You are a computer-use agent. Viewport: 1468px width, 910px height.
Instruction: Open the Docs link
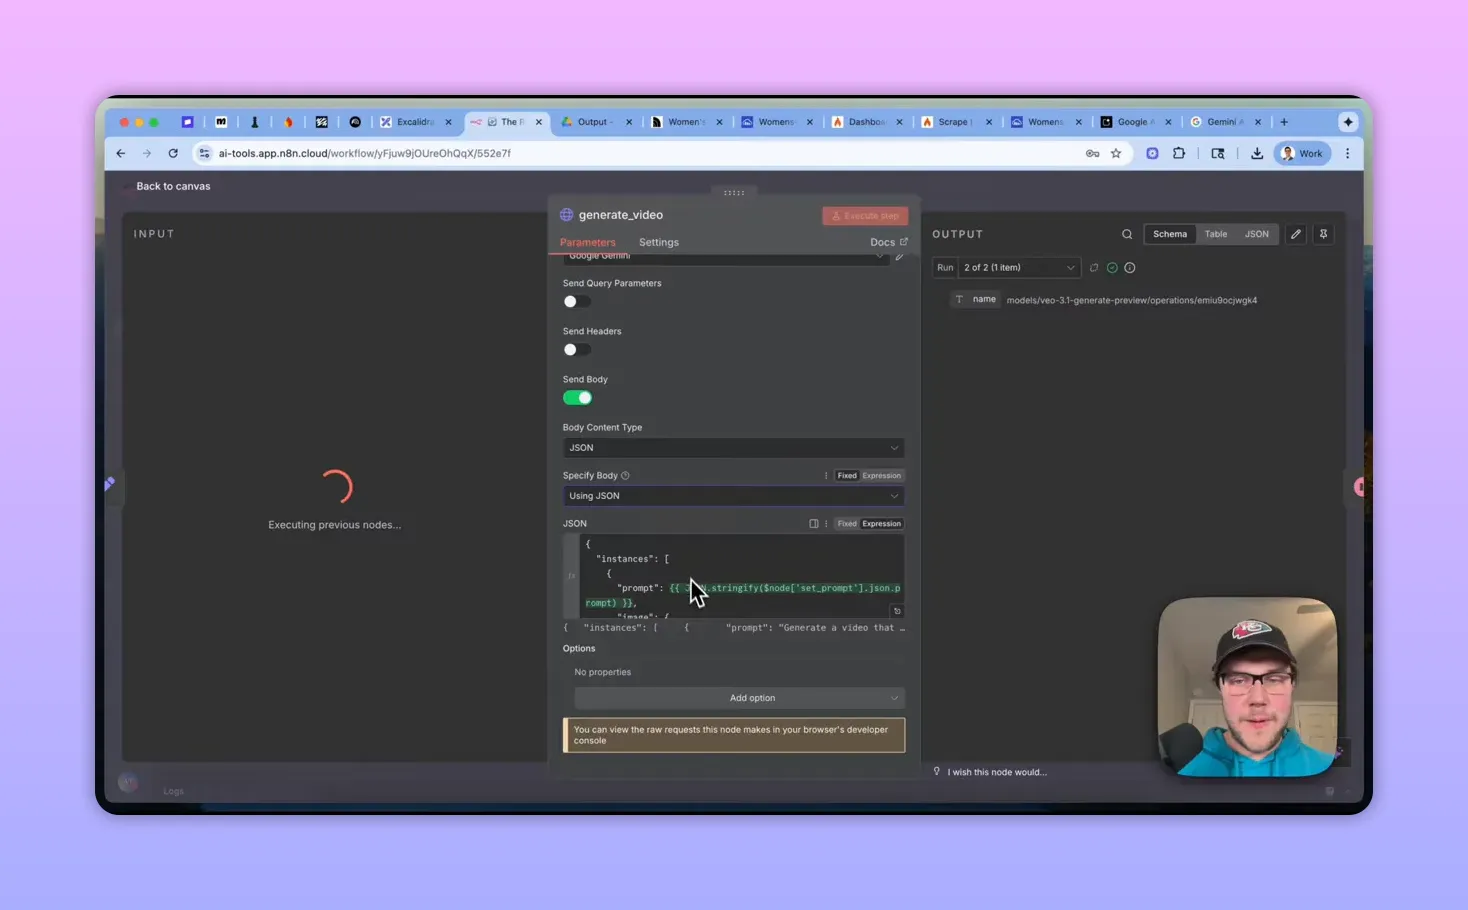[x=888, y=242]
